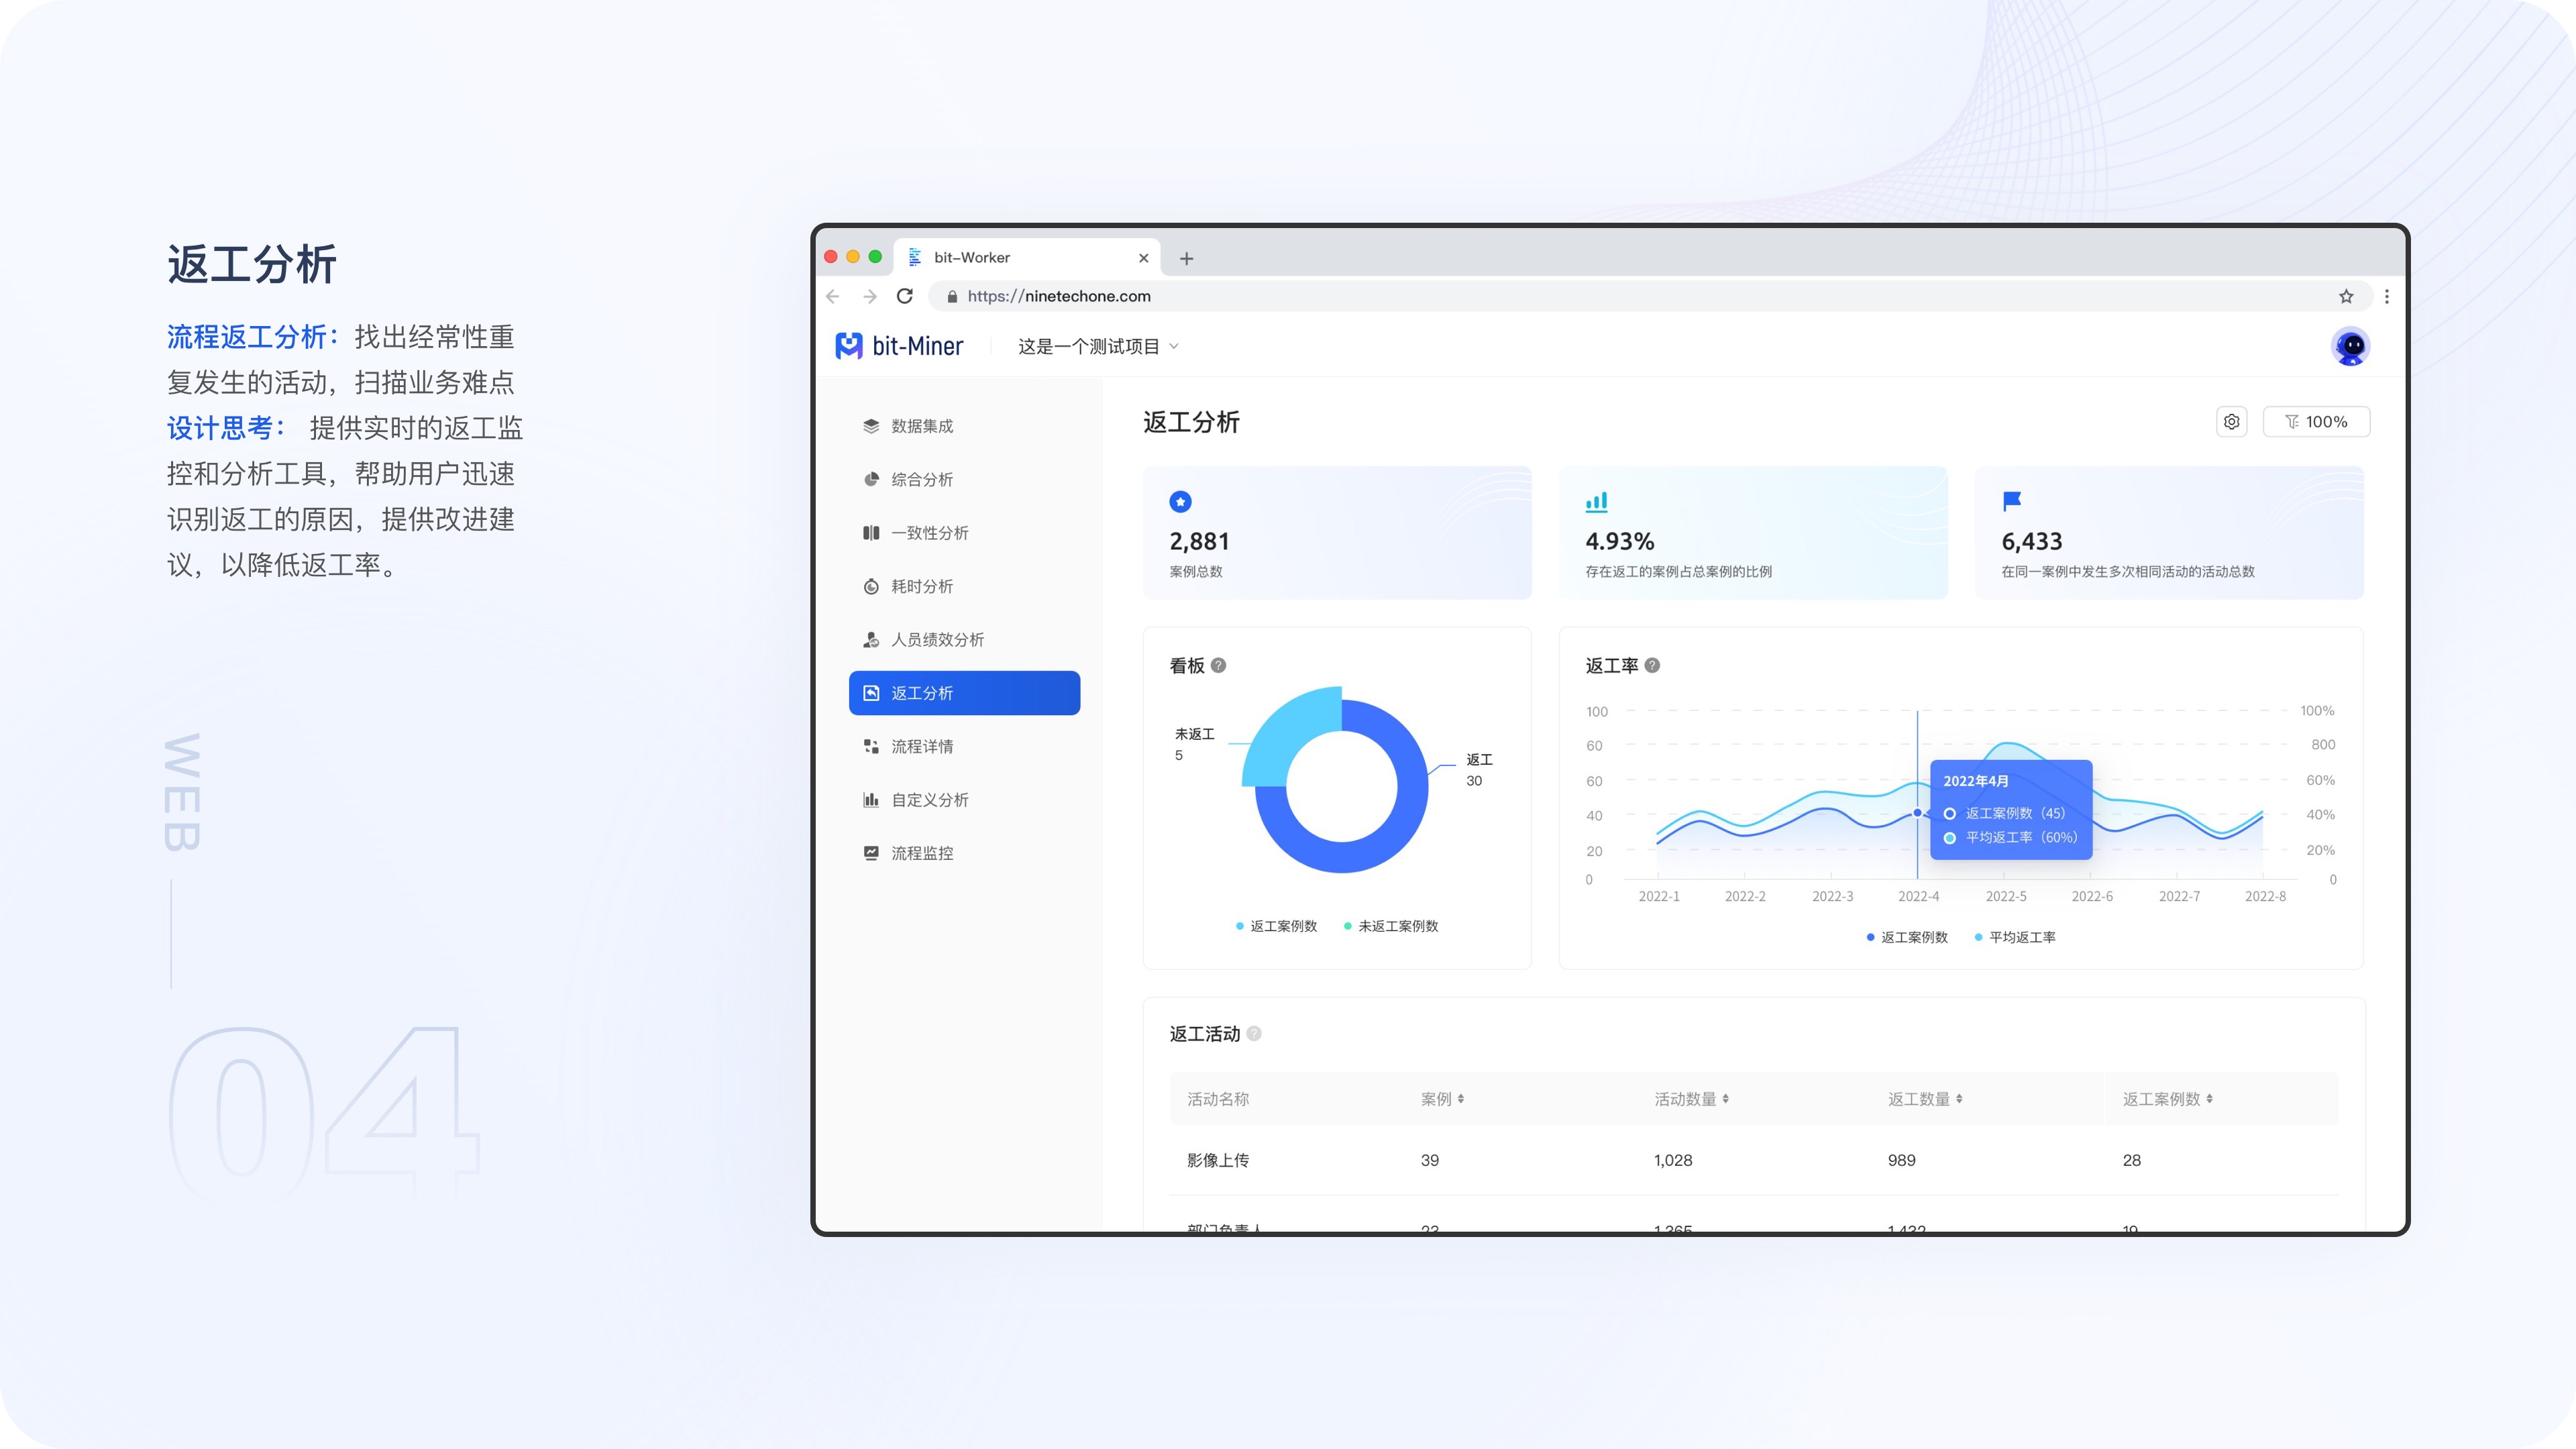The height and width of the screenshot is (1449, 2576).
Task: Select 返工分析 in sidebar
Action: [x=964, y=693]
